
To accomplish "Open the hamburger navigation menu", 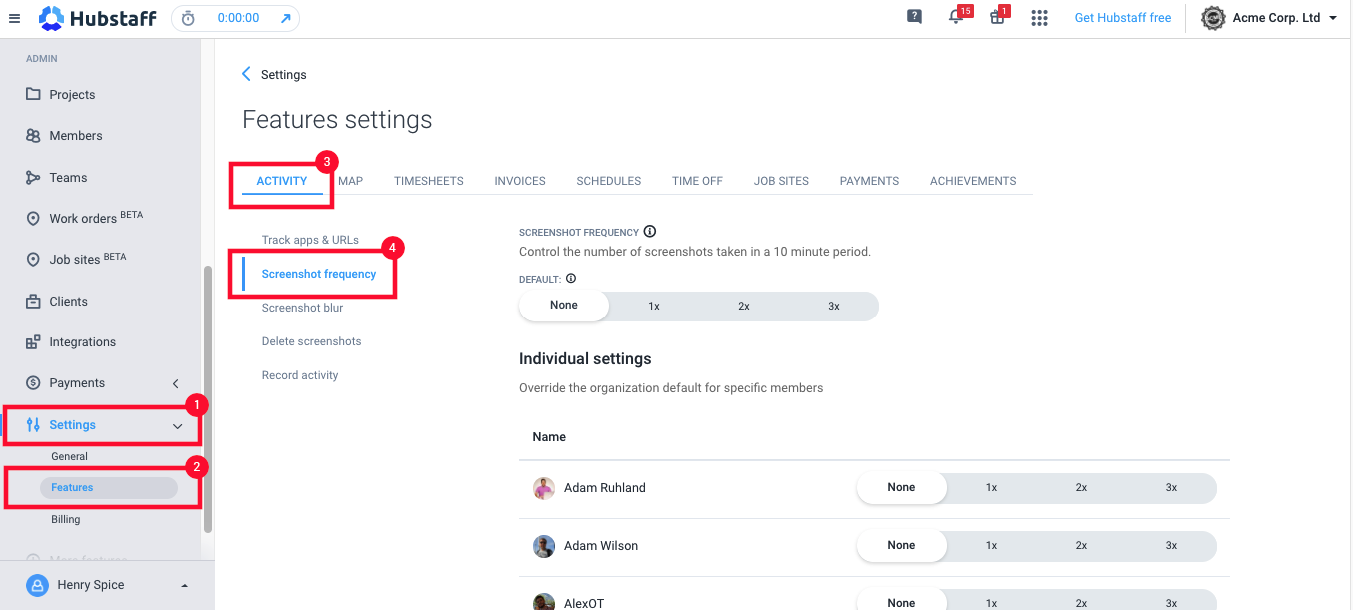I will [x=14, y=18].
